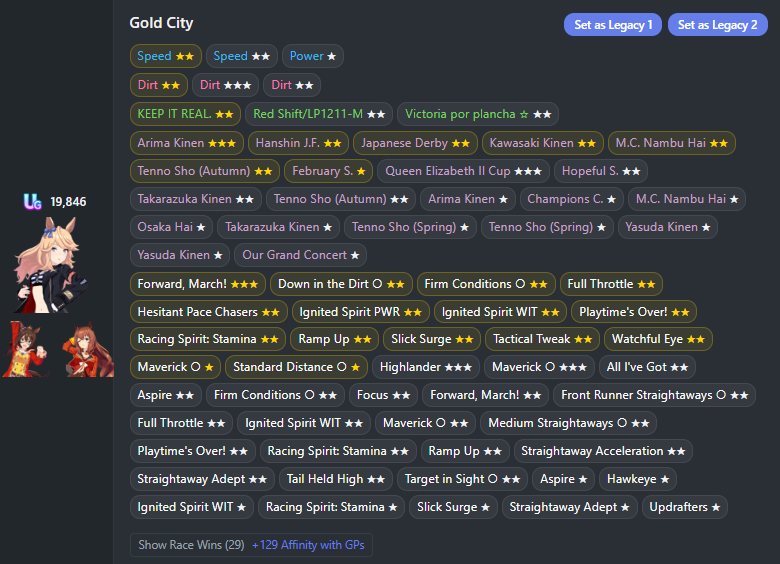Click Ignited Spirit PWR ★★ tag
Image resolution: width=780 pixels, height=564 pixels.
pos(361,312)
